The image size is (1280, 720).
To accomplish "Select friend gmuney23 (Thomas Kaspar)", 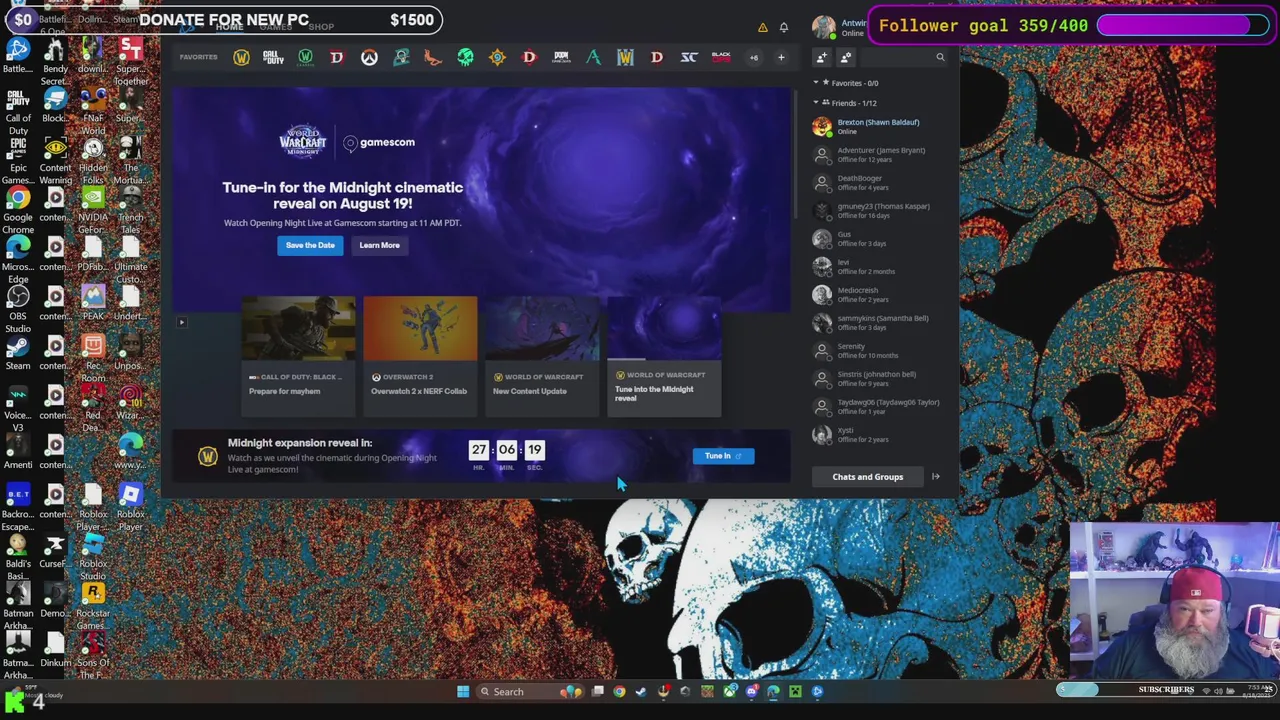I will 878,211.
